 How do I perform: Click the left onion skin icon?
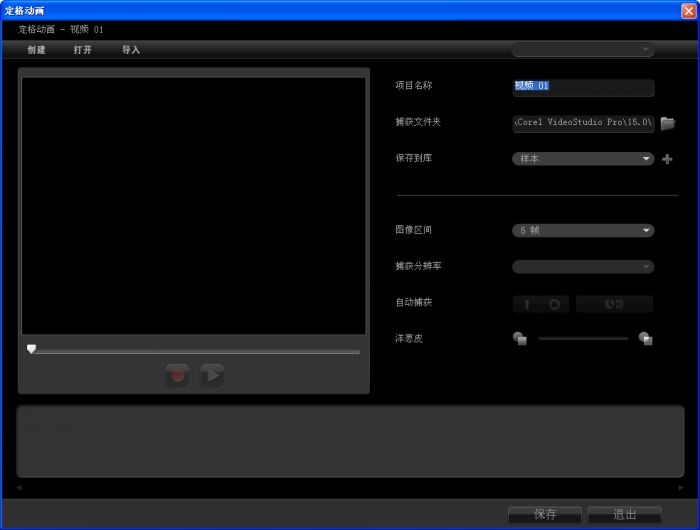tap(520, 339)
